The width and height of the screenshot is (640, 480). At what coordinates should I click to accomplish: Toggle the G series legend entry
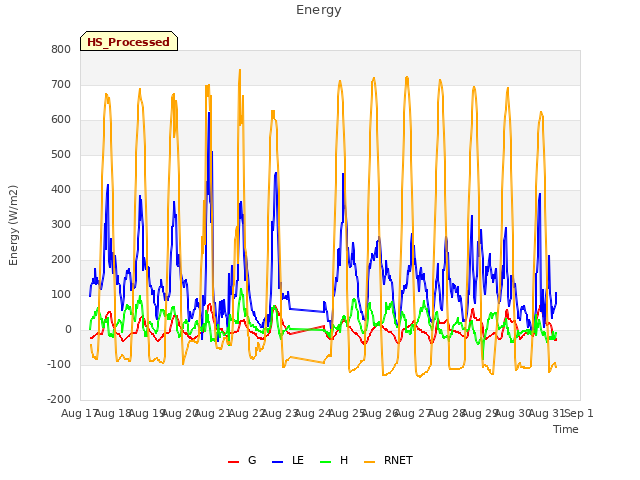[242, 461]
